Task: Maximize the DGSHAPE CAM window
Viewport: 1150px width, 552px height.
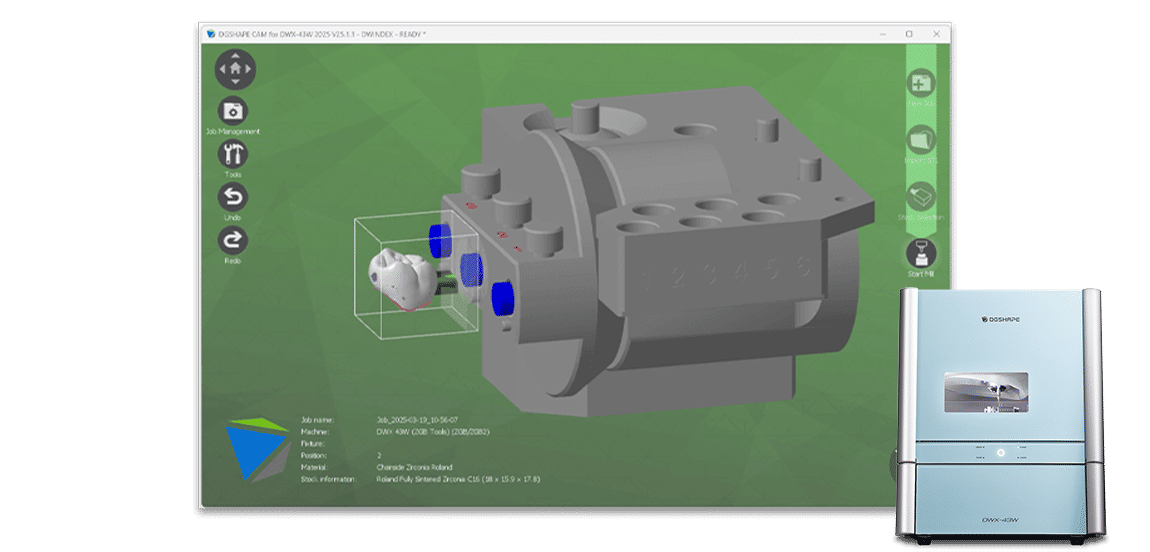Action: coord(909,33)
